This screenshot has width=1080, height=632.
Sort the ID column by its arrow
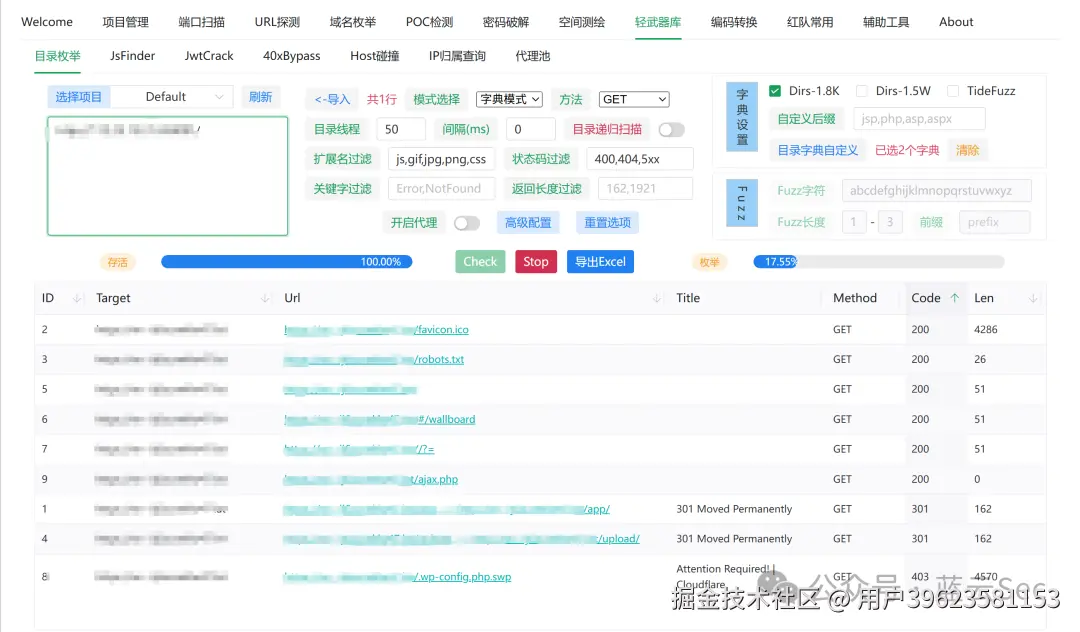pos(76,298)
